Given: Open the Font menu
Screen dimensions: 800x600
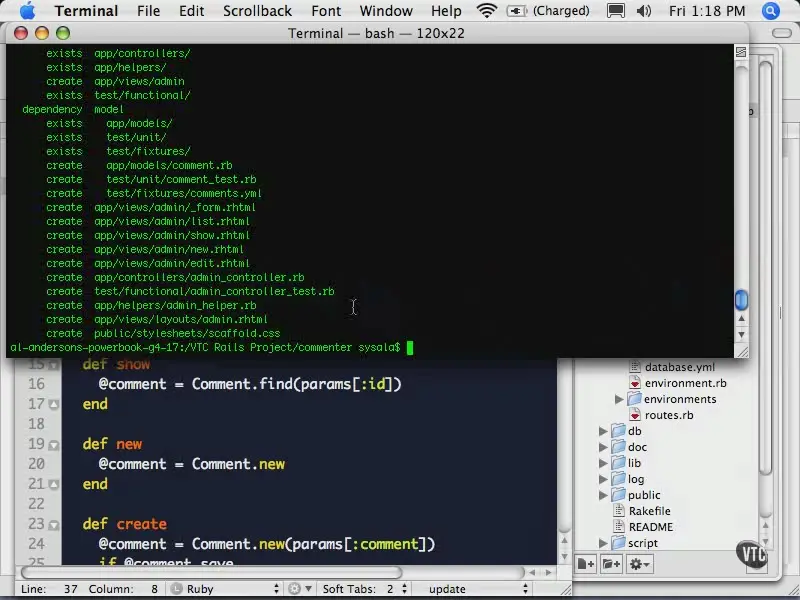Looking at the screenshot, I should click(326, 11).
